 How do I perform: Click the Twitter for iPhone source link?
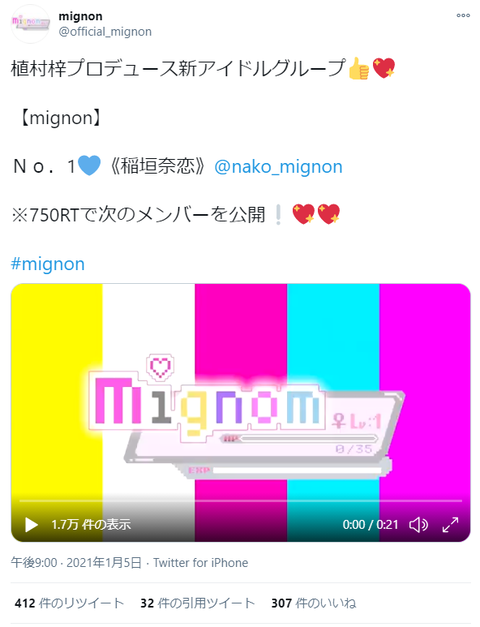(x=201, y=563)
